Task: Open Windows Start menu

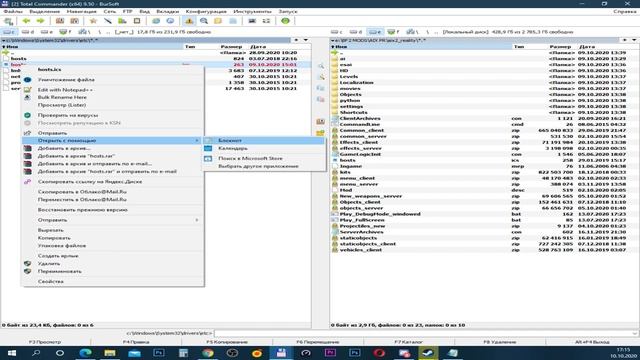Action: [11, 353]
